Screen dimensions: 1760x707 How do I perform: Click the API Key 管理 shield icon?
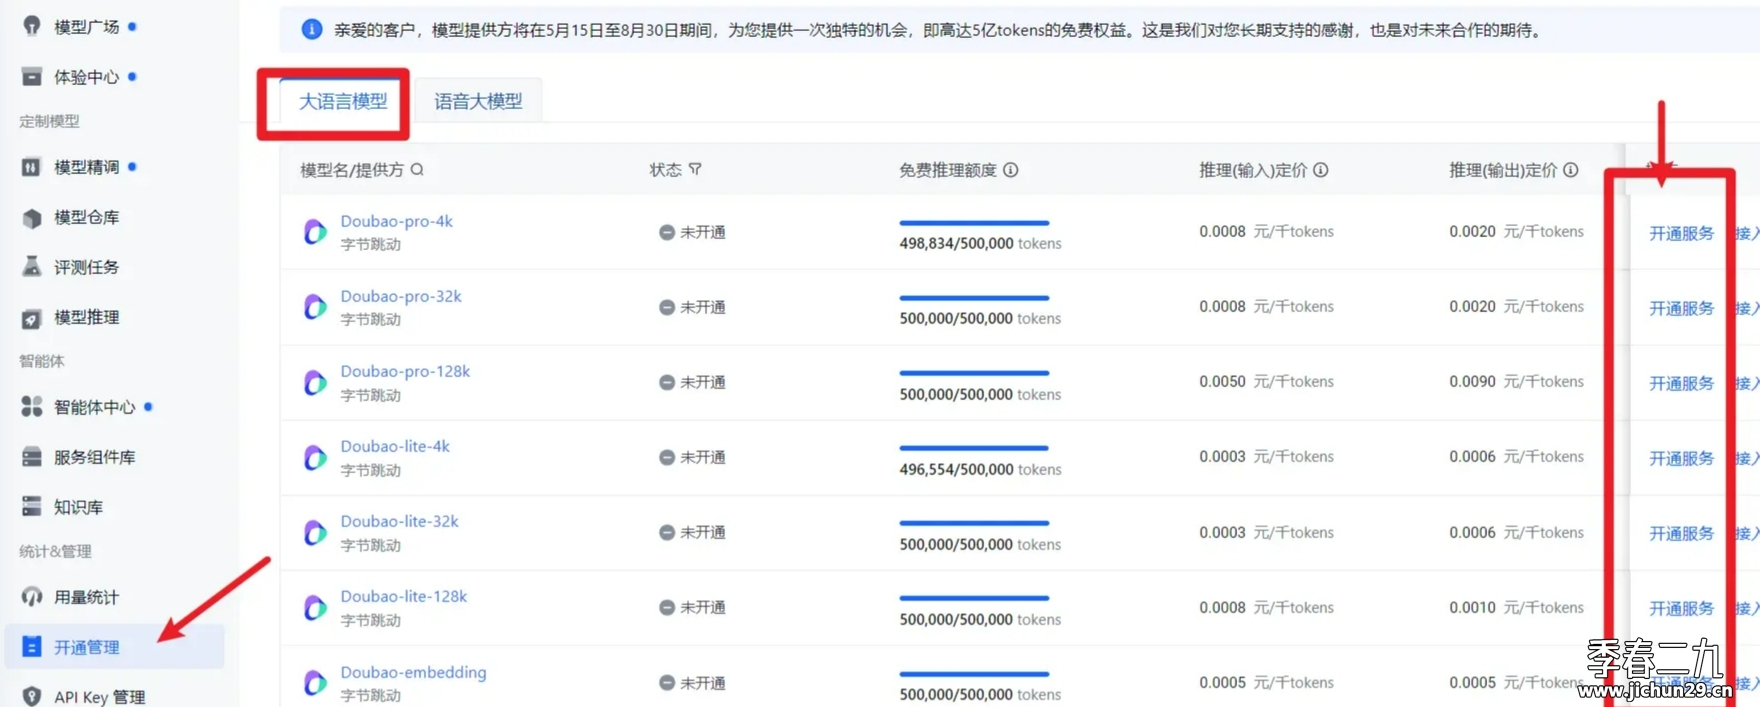click(x=32, y=696)
